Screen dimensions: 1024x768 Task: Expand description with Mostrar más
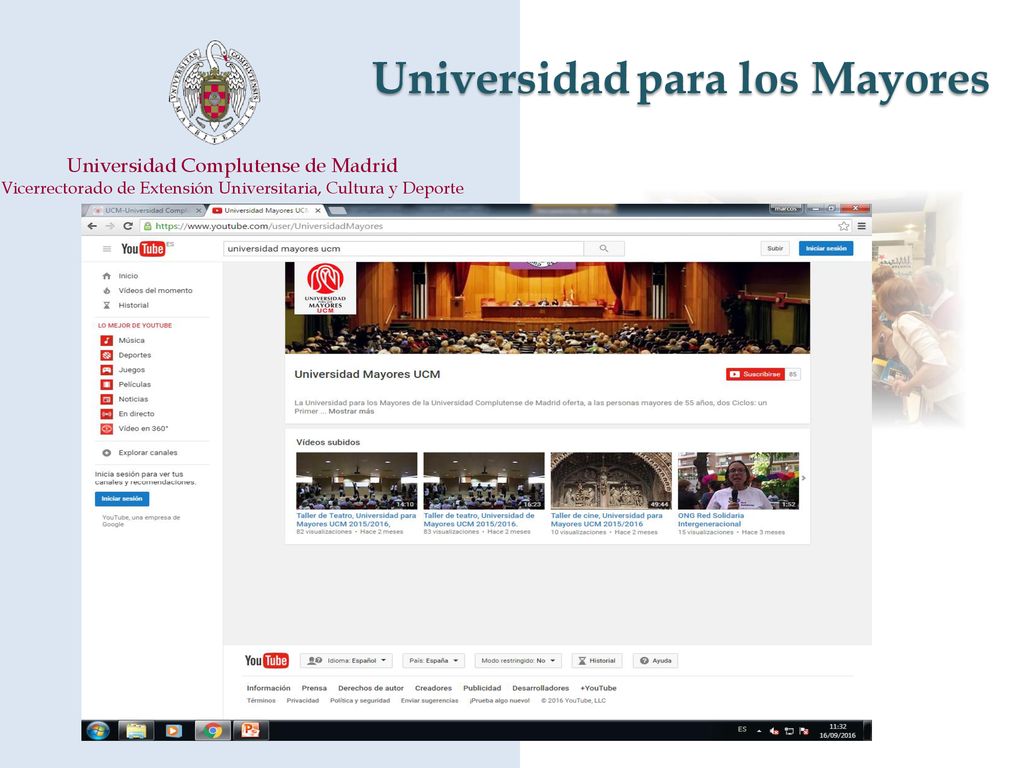351,411
